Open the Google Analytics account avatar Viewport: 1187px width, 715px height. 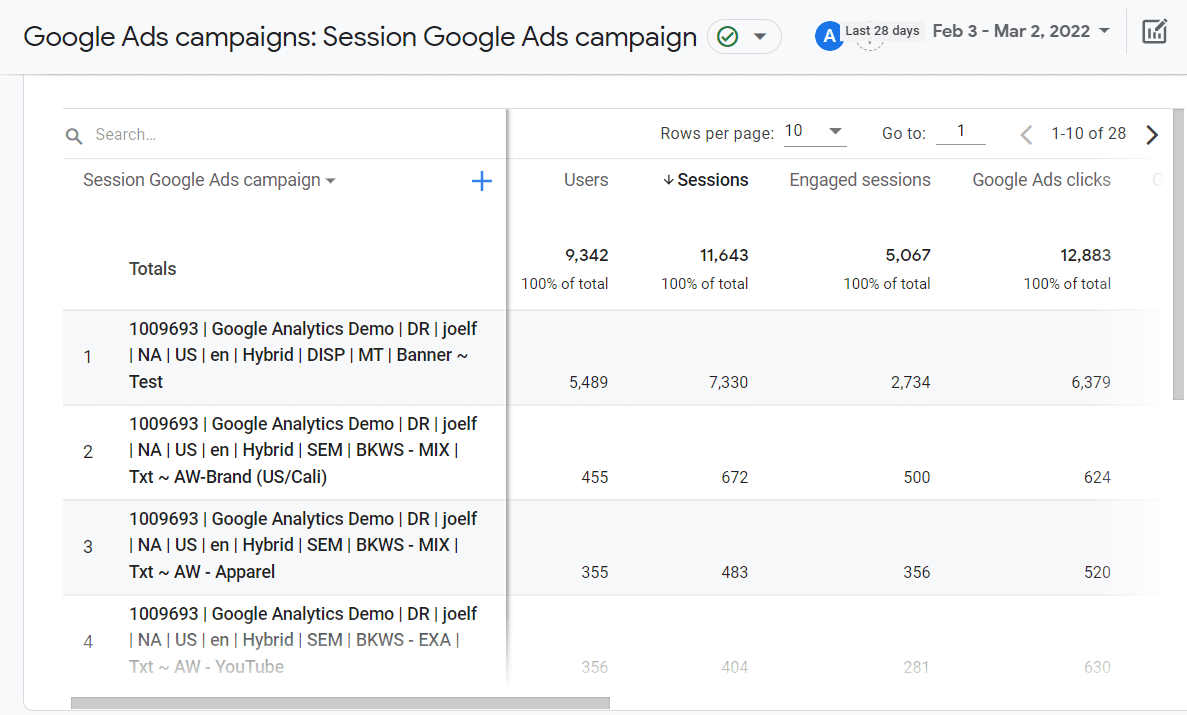[829, 35]
